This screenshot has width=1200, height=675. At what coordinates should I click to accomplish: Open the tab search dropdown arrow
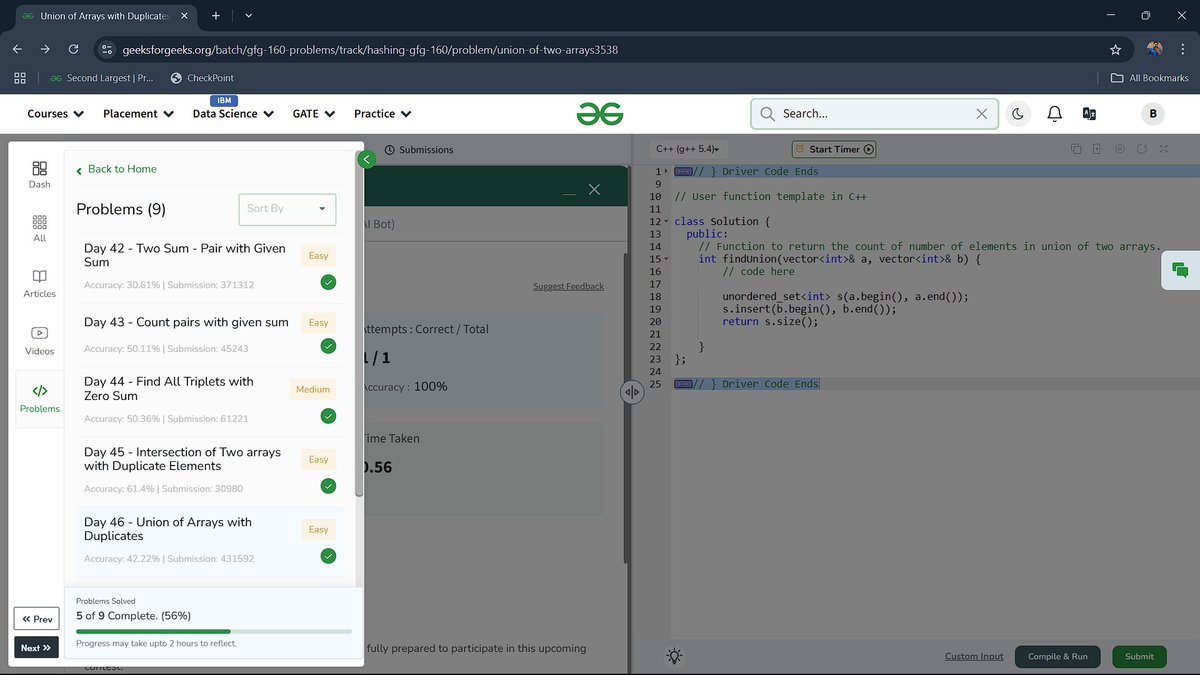(248, 16)
